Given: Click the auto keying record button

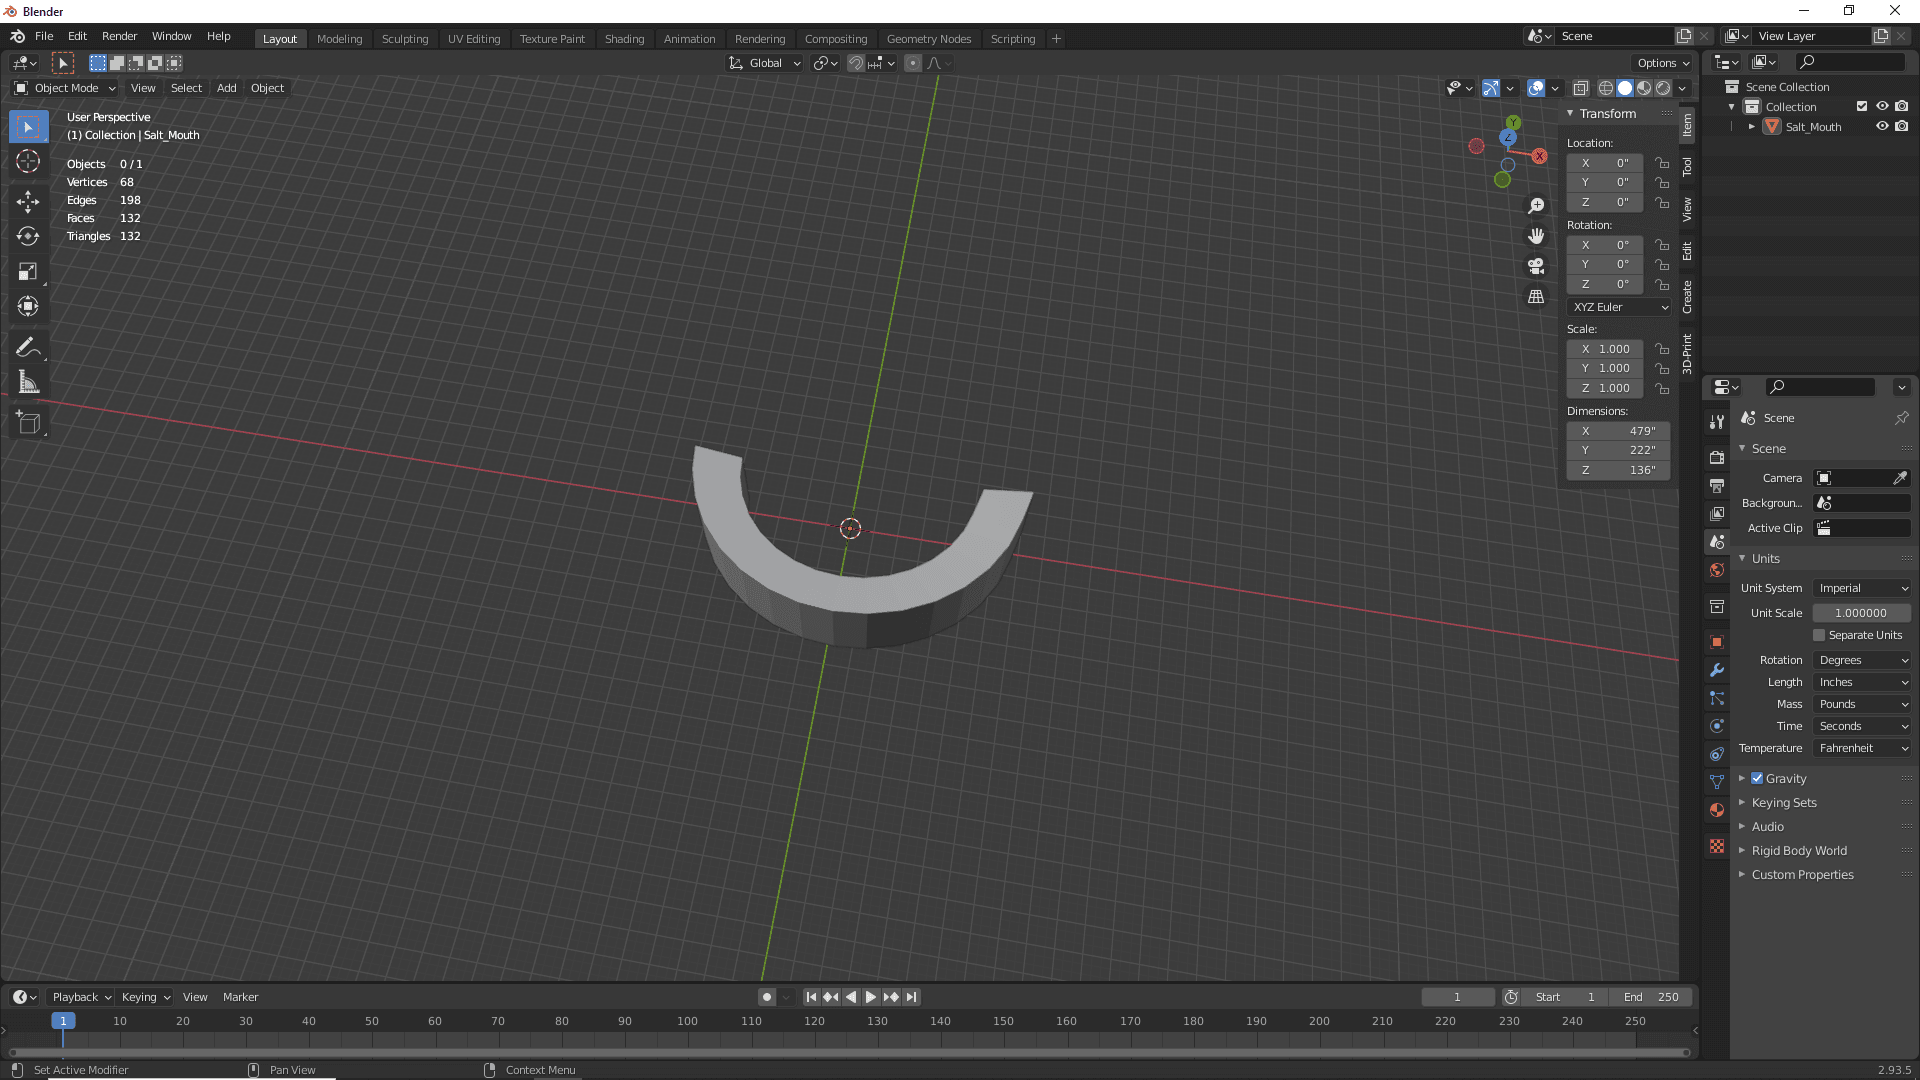Looking at the screenshot, I should (x=767, y=997).
